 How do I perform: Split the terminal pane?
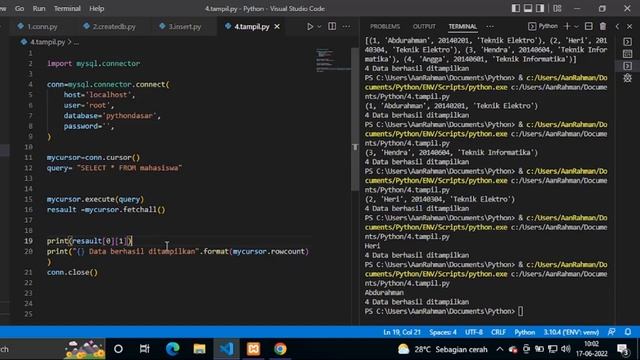589,26
